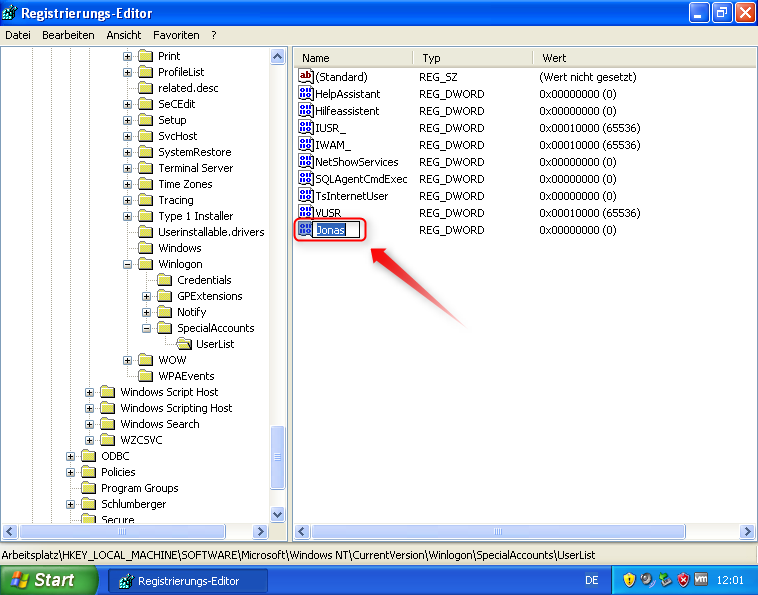
Task: Click values pane scroll right arrow
Action: 747,532
